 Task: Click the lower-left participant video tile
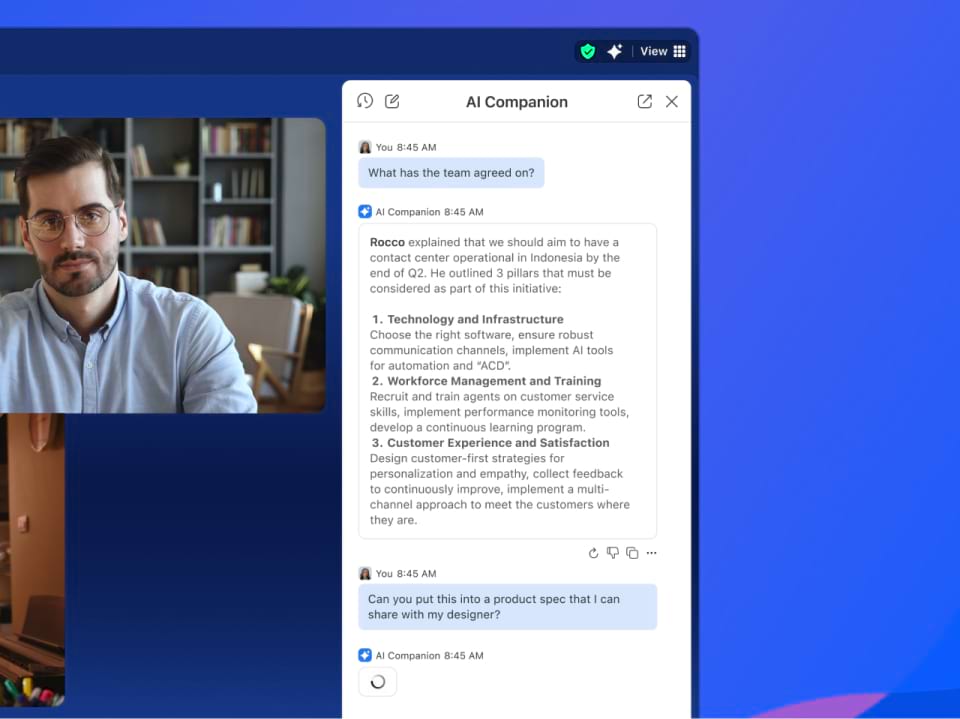tap(32, 560)
